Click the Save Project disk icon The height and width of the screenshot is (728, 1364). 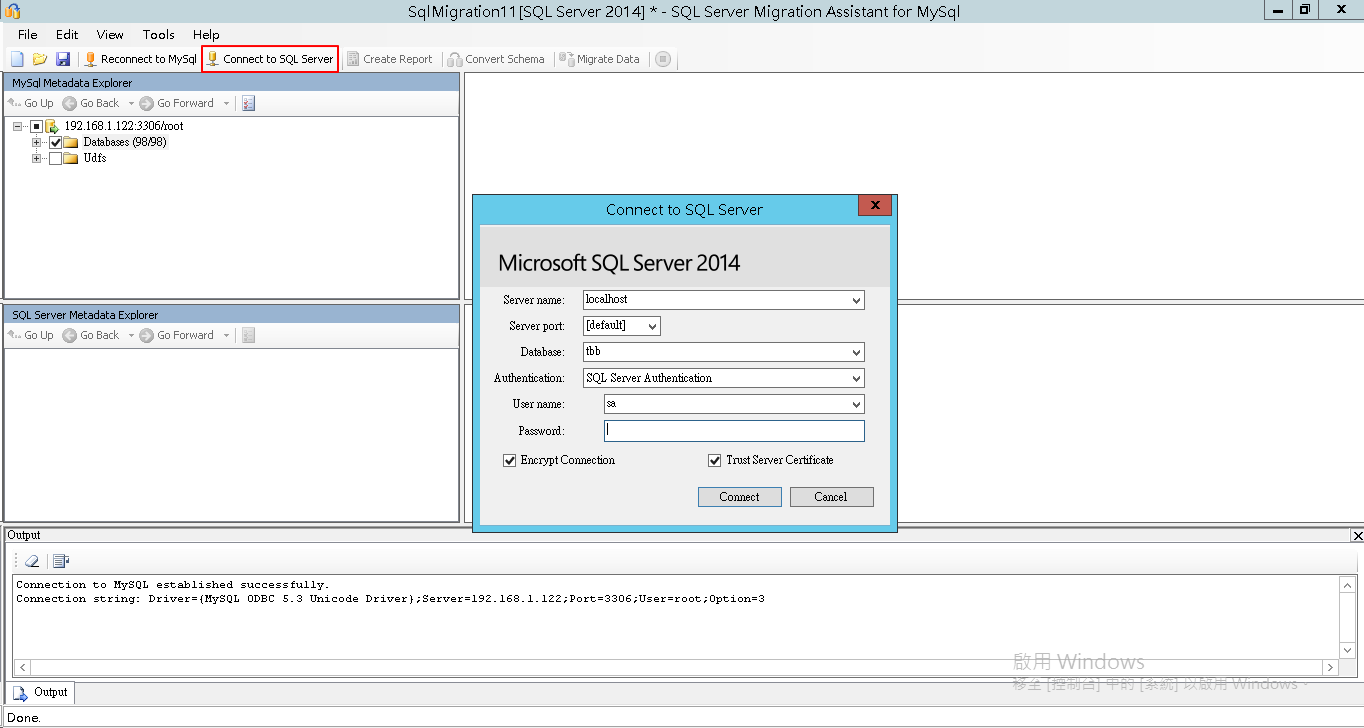tap(63, 59)
